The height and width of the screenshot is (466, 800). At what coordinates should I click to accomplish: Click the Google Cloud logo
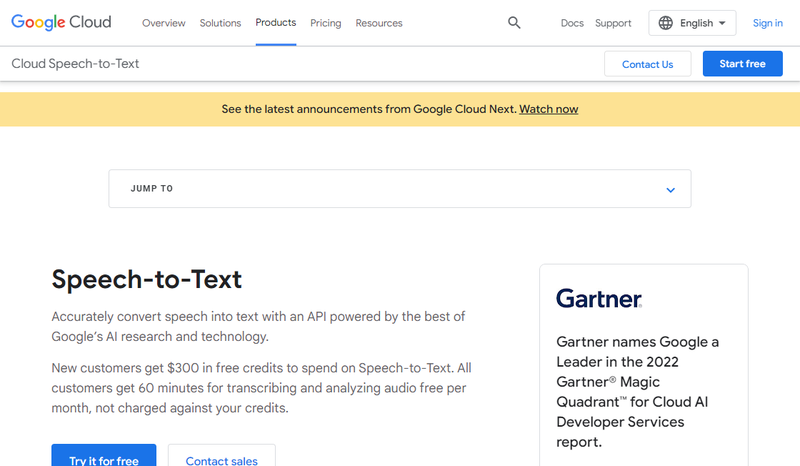pos(61,23)
